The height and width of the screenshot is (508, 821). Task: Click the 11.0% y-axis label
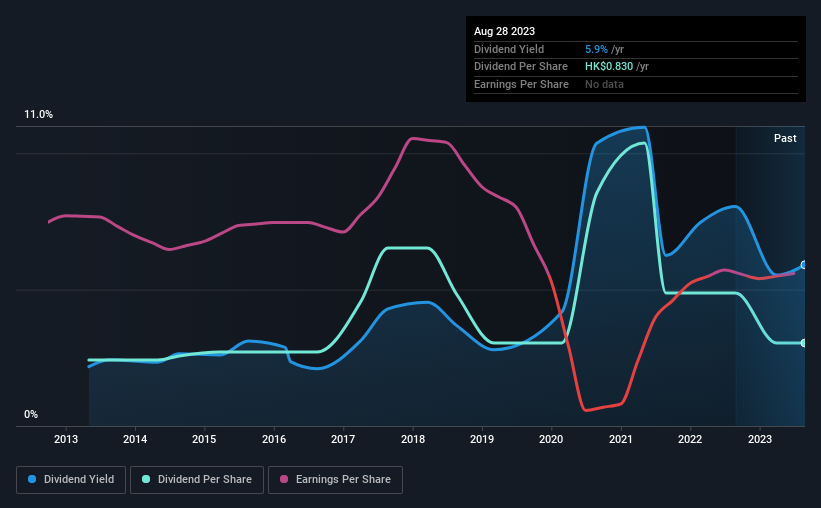click(x=38, y=115)
